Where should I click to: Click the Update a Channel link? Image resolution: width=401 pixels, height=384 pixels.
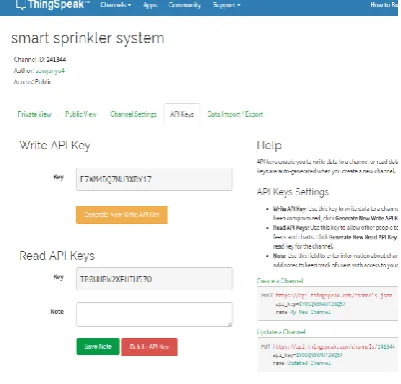(281, 332)
